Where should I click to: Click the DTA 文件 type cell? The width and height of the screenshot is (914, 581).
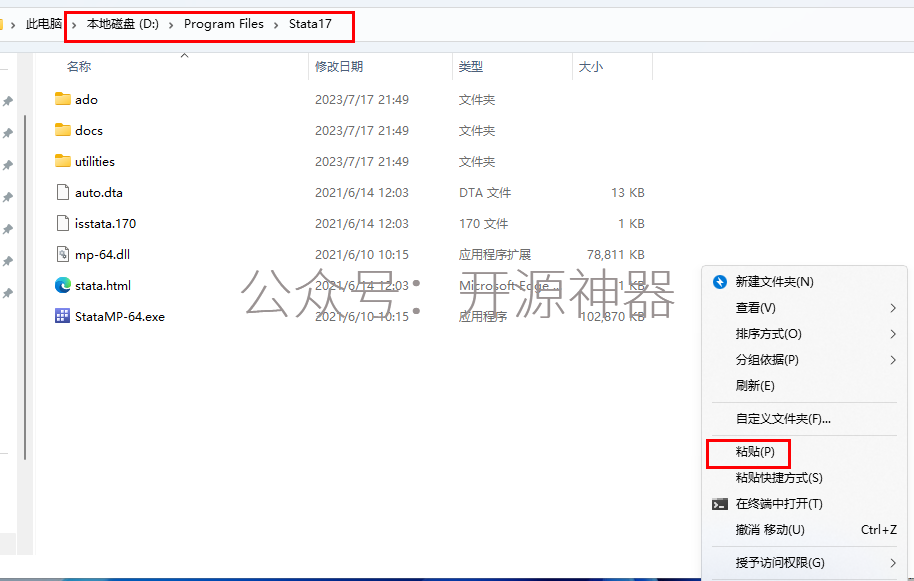point(485,192)
